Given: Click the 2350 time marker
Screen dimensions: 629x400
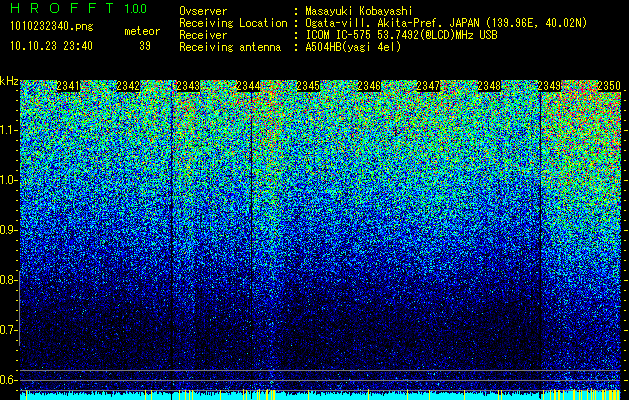Looking at the screenshot, I should point(609,86).
